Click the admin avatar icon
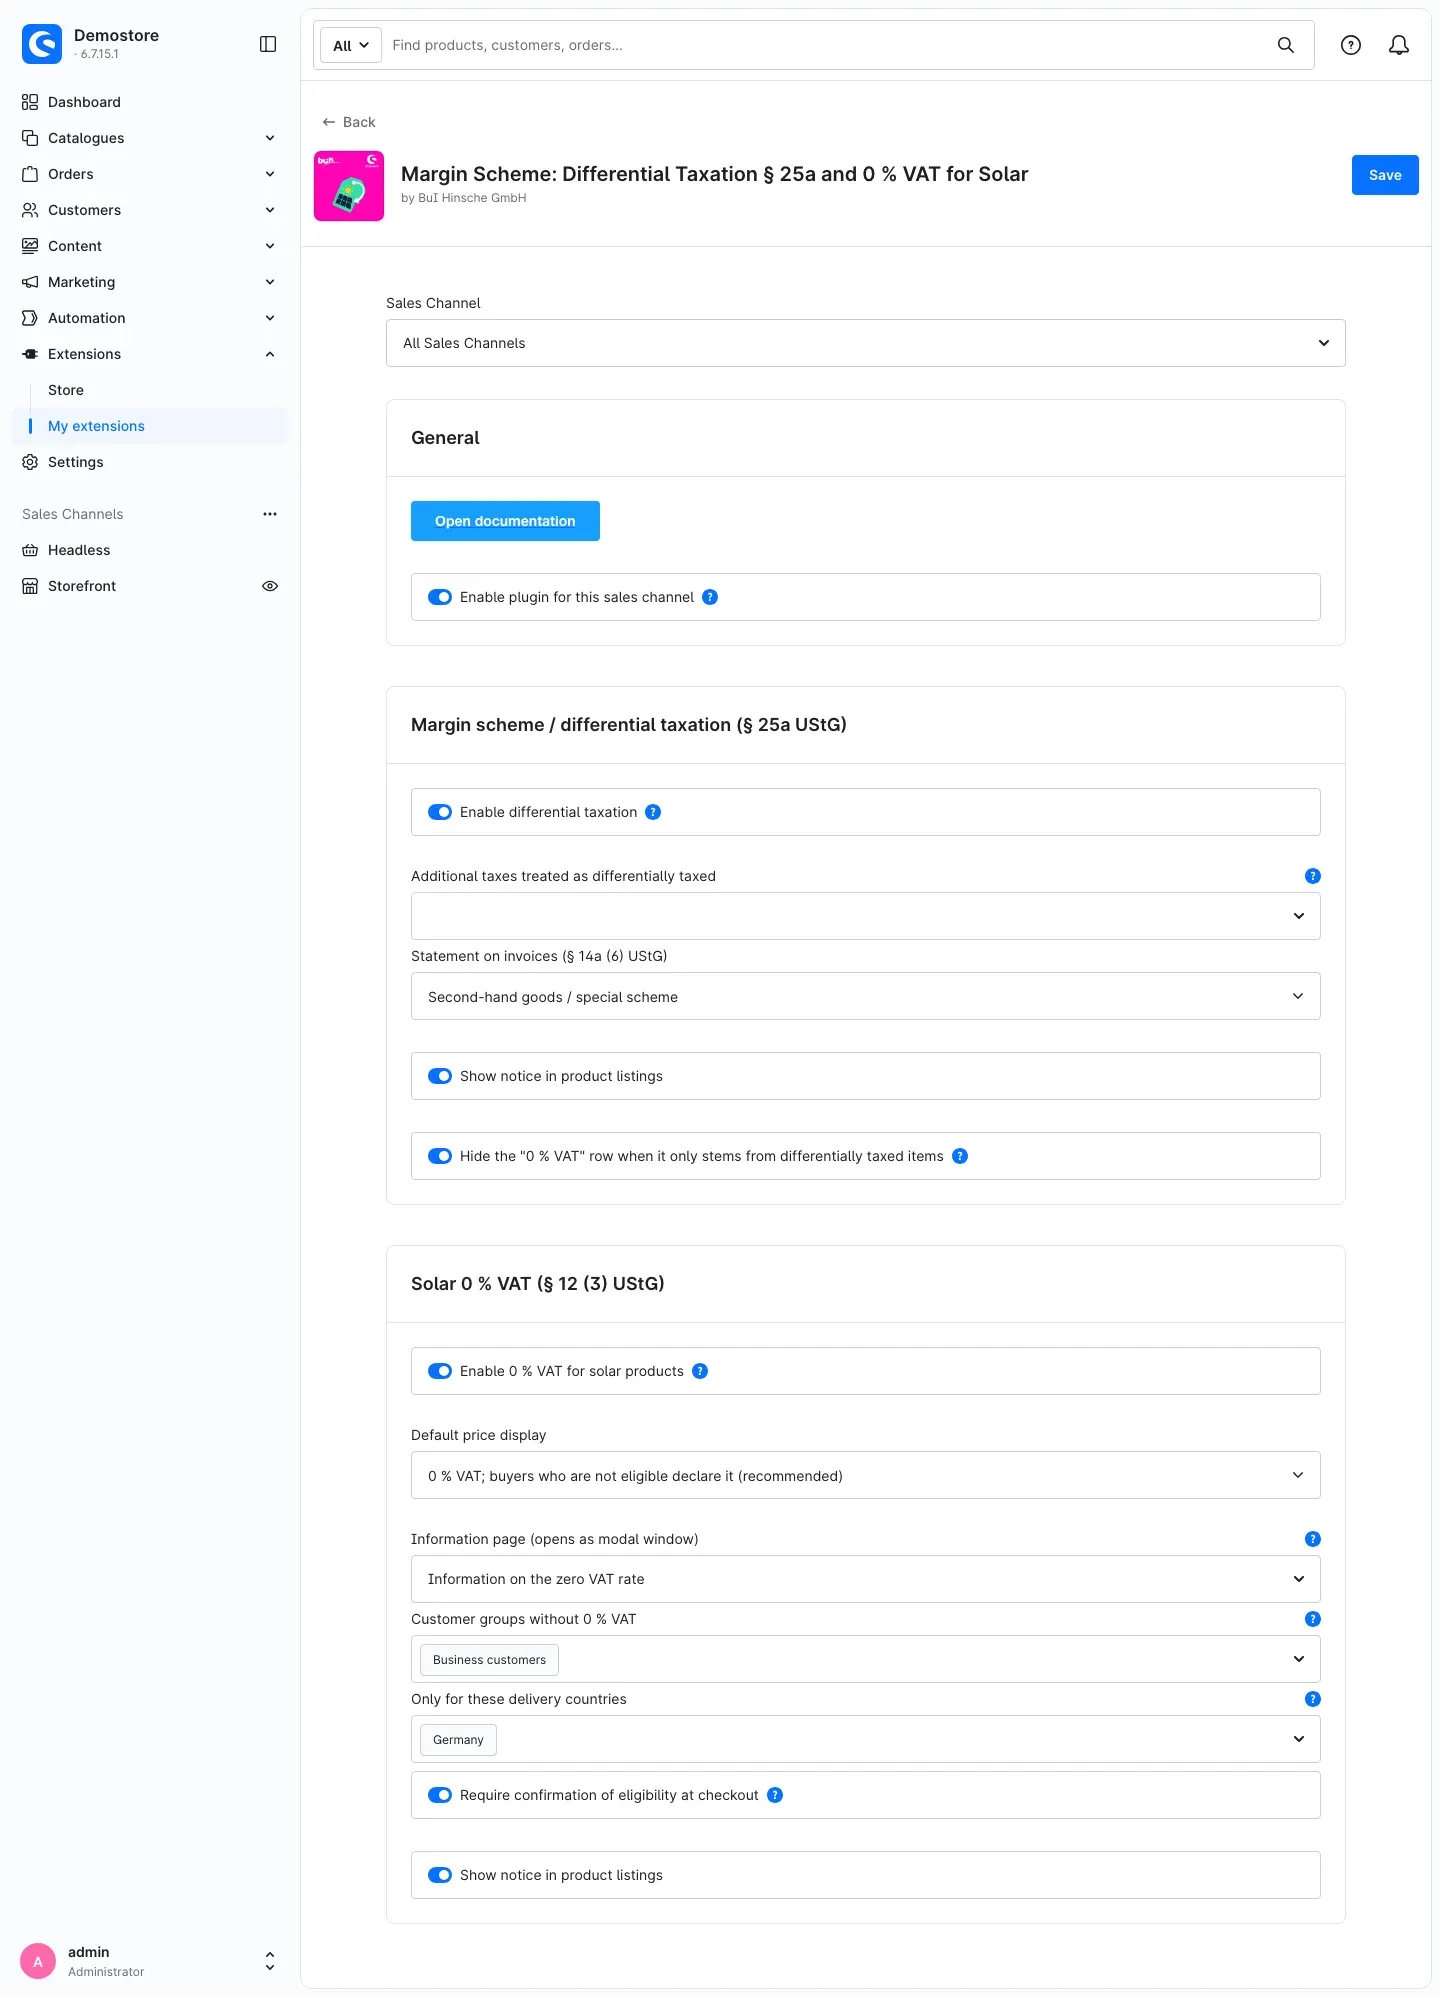The image size is (1440, 1997). pos(38,1961)
